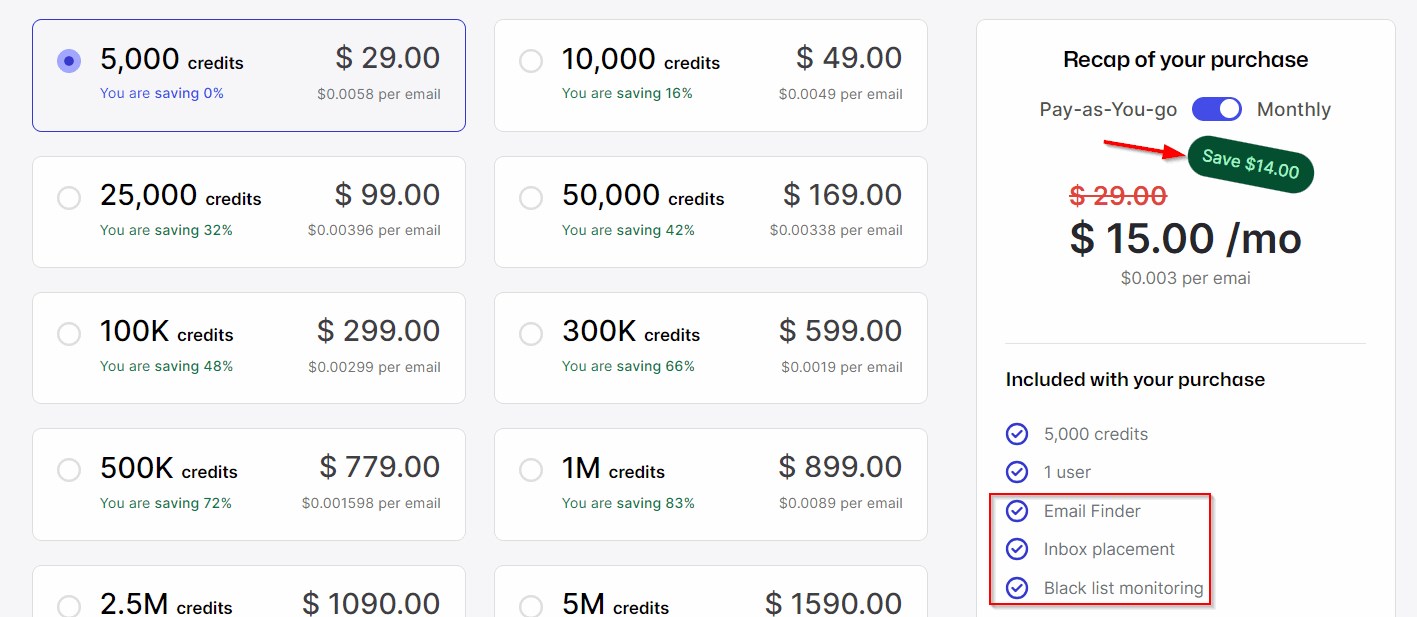Image resolution: width=1417 pixels, height=617 pixels.
Task: Pick the 50,000 credits radio button
Action: pos(531,197)
